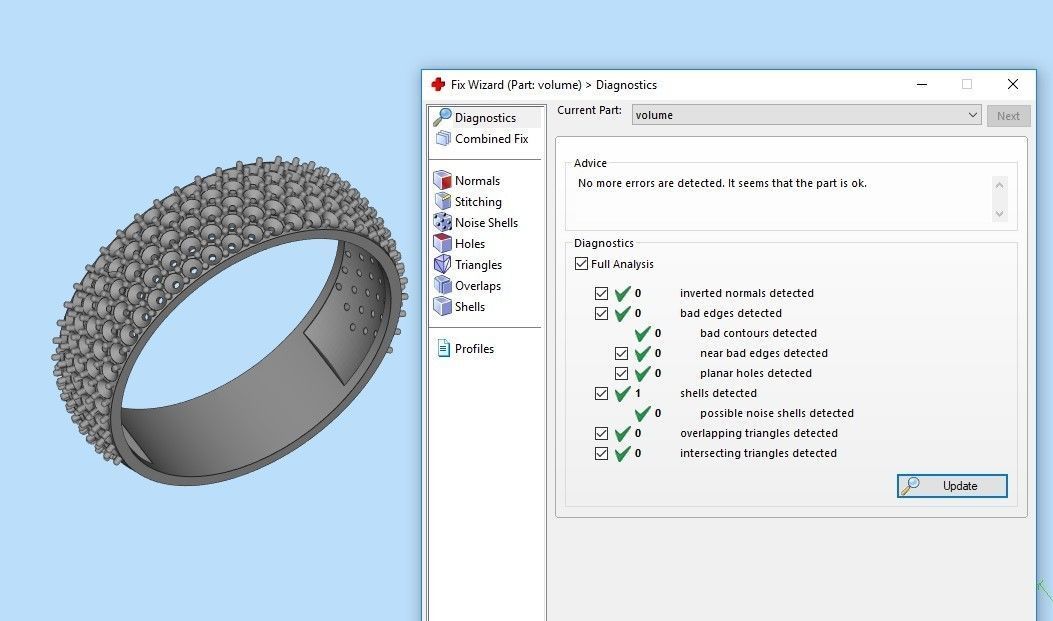Open the Triangles page label

(478, 265)
